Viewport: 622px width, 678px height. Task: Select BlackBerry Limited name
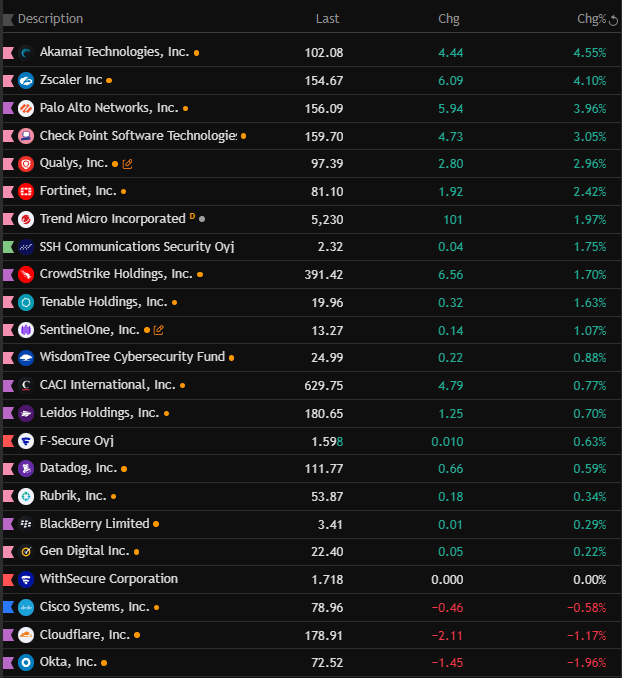click(x=94, y=524)
